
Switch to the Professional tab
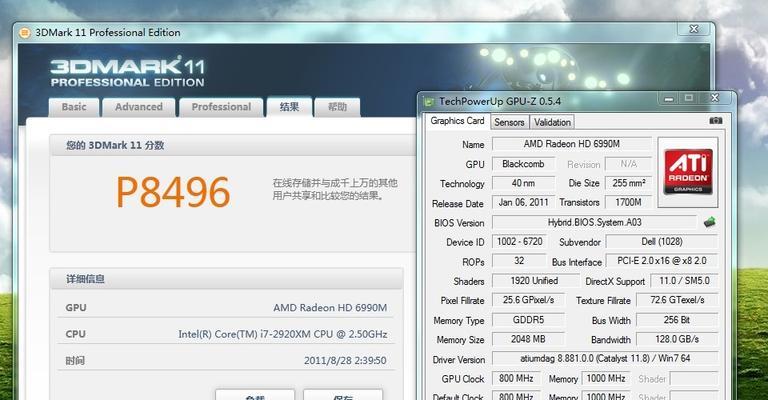pyautogui.click(x=221, y=107)
